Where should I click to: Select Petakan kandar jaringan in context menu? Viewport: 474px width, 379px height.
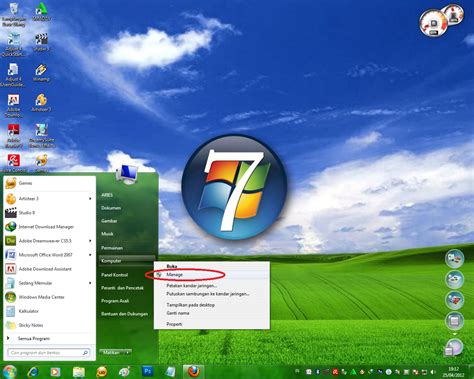(212, 286)
